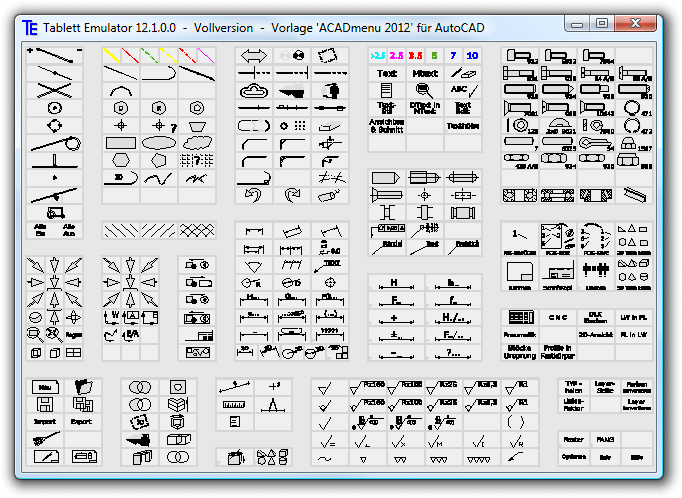The width and height of the screenshot is (682, 498).
Task: Select the spline curve icon
Action: coord(159,178)
